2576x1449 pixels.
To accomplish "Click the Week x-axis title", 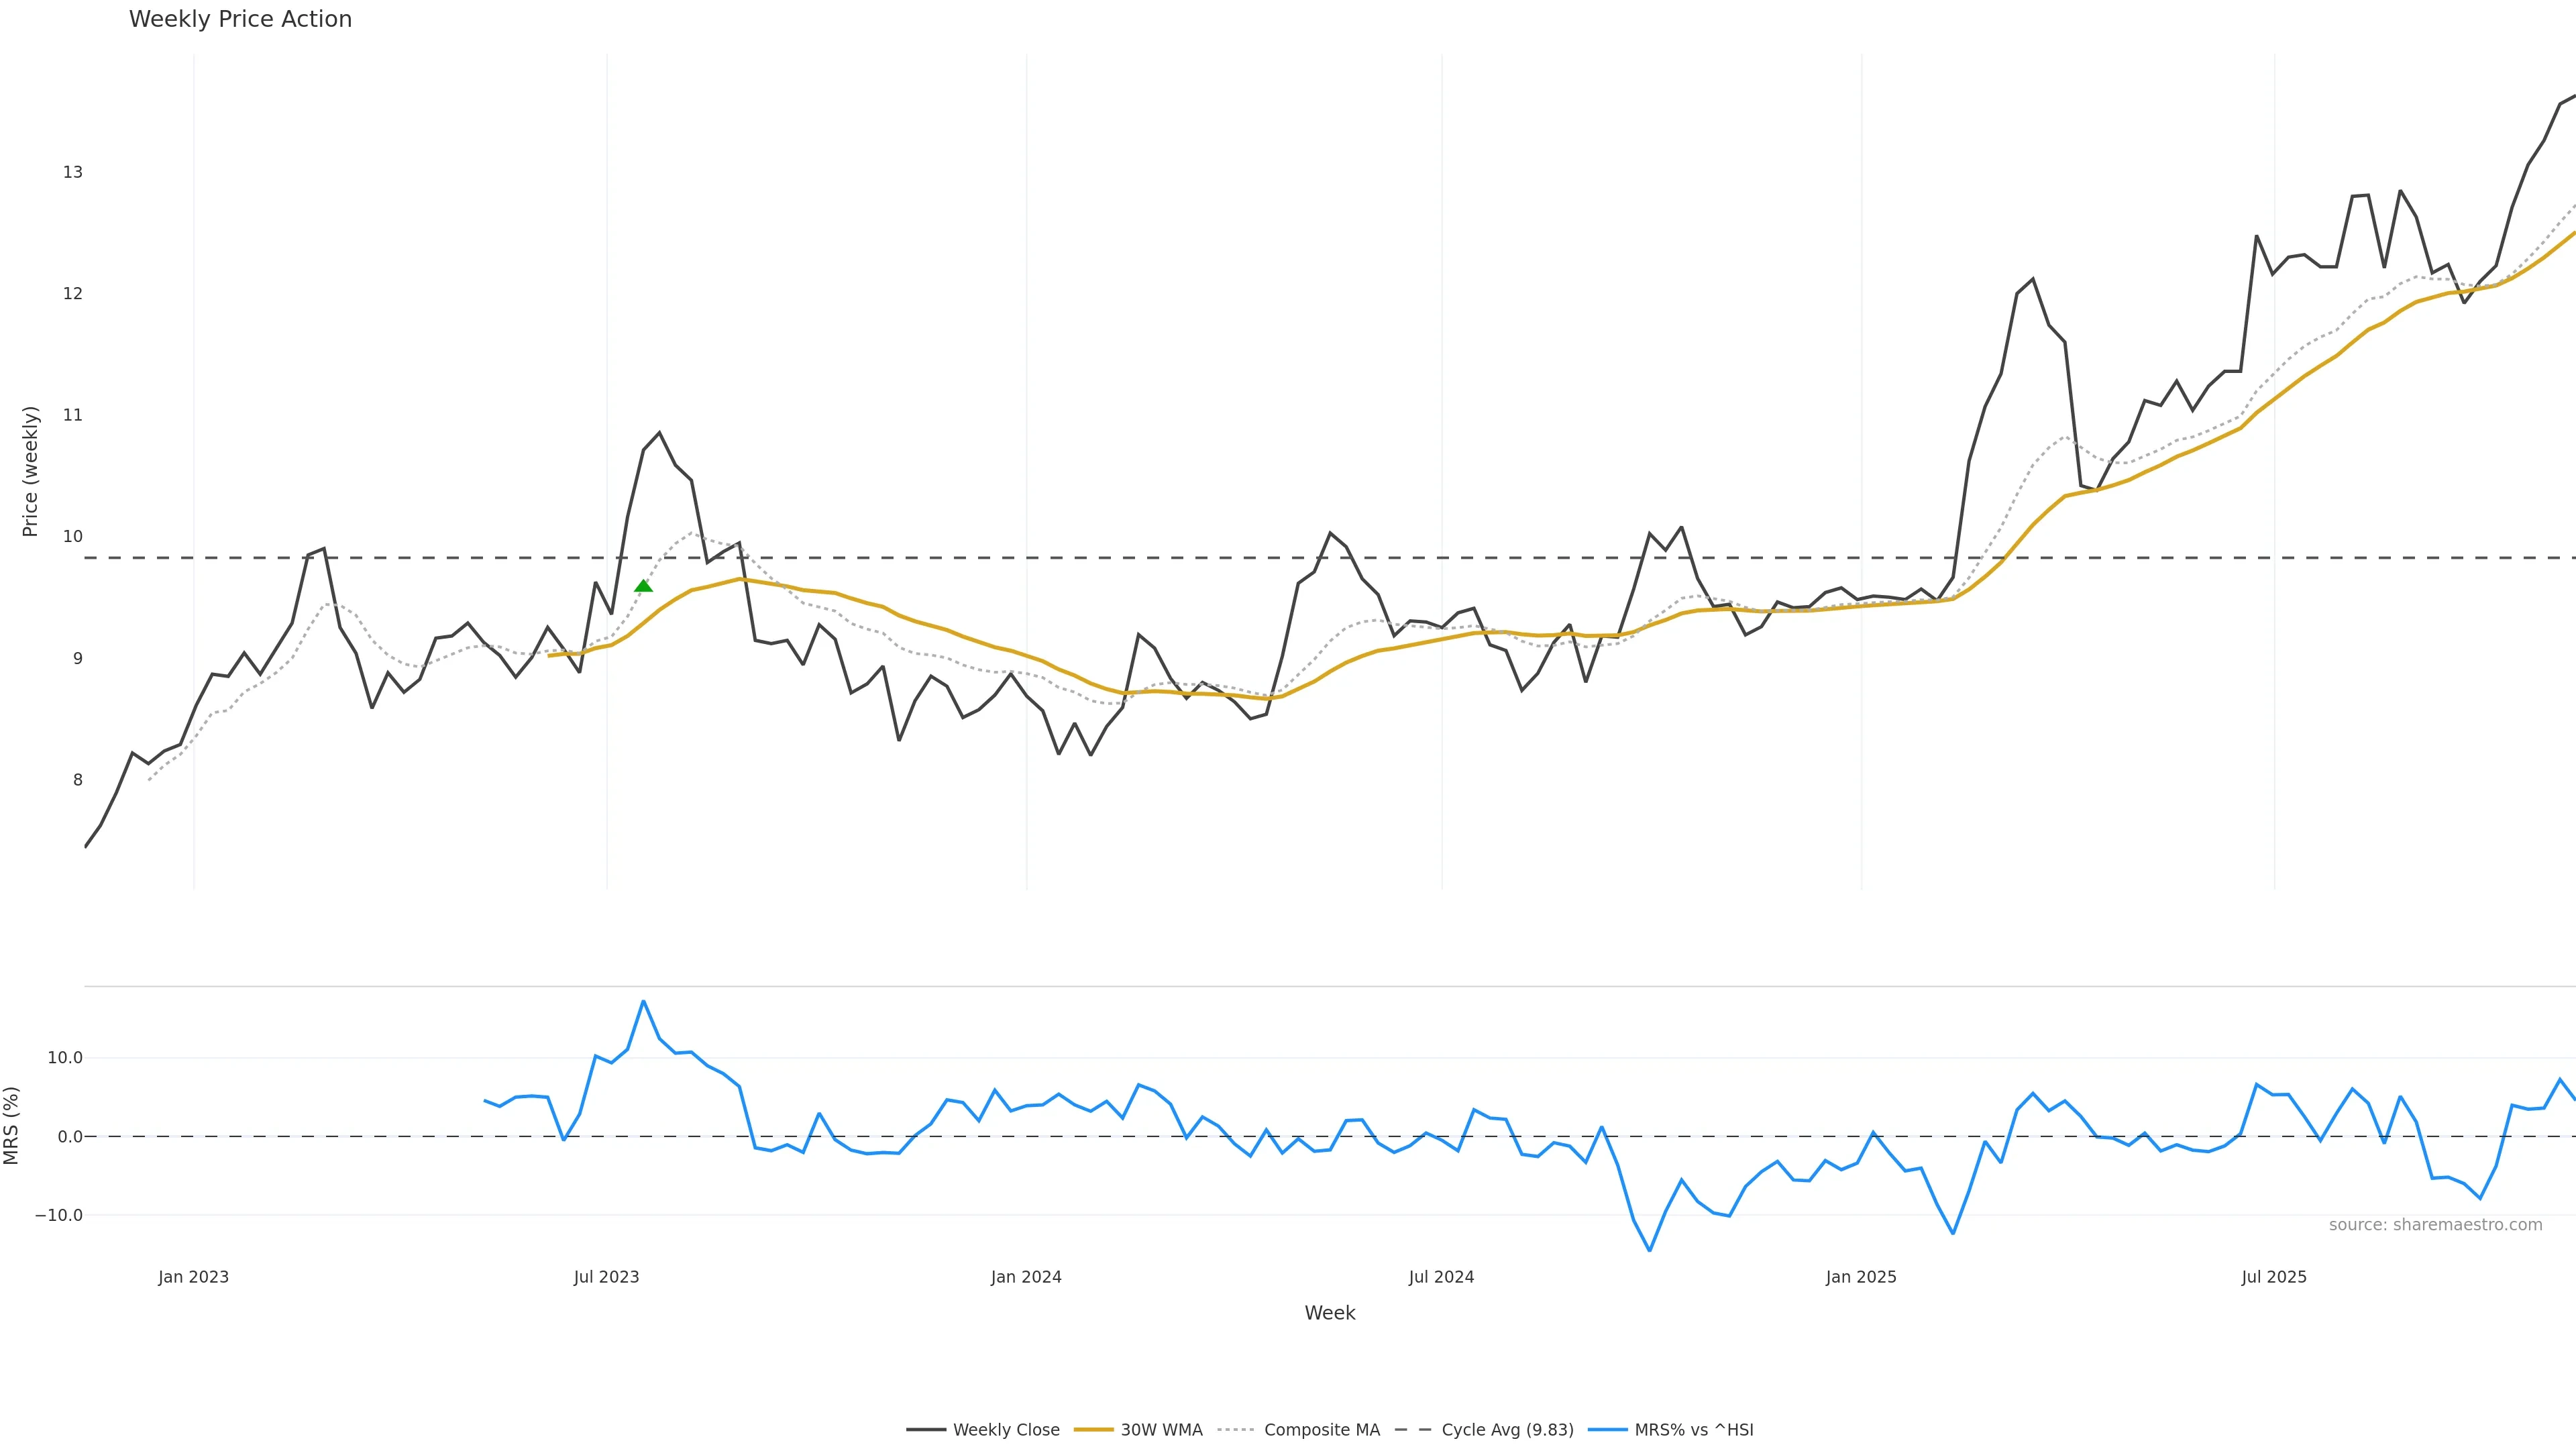I will 1329,1313.
